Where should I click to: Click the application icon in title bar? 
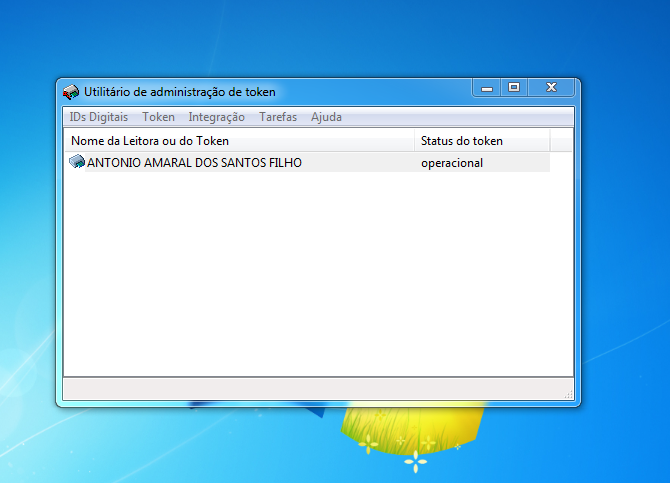(71, 92)
